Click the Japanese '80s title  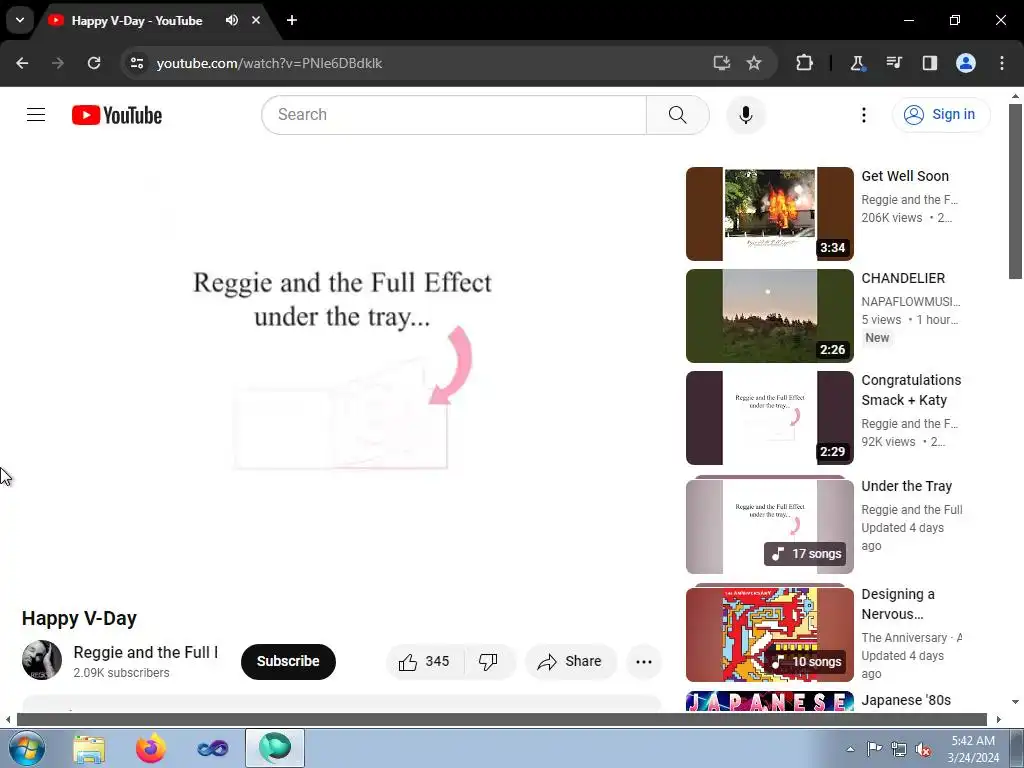point(906,700)
